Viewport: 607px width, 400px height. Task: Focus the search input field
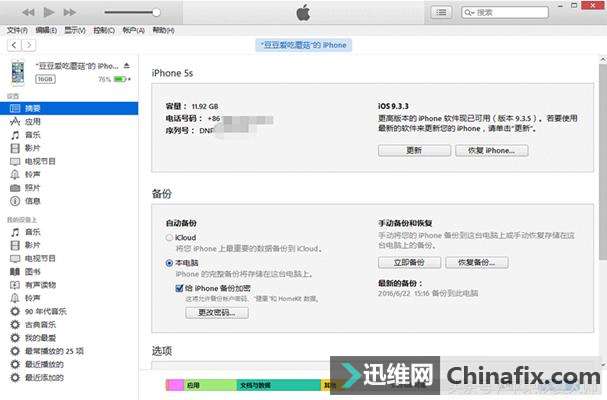pos(505,12)
